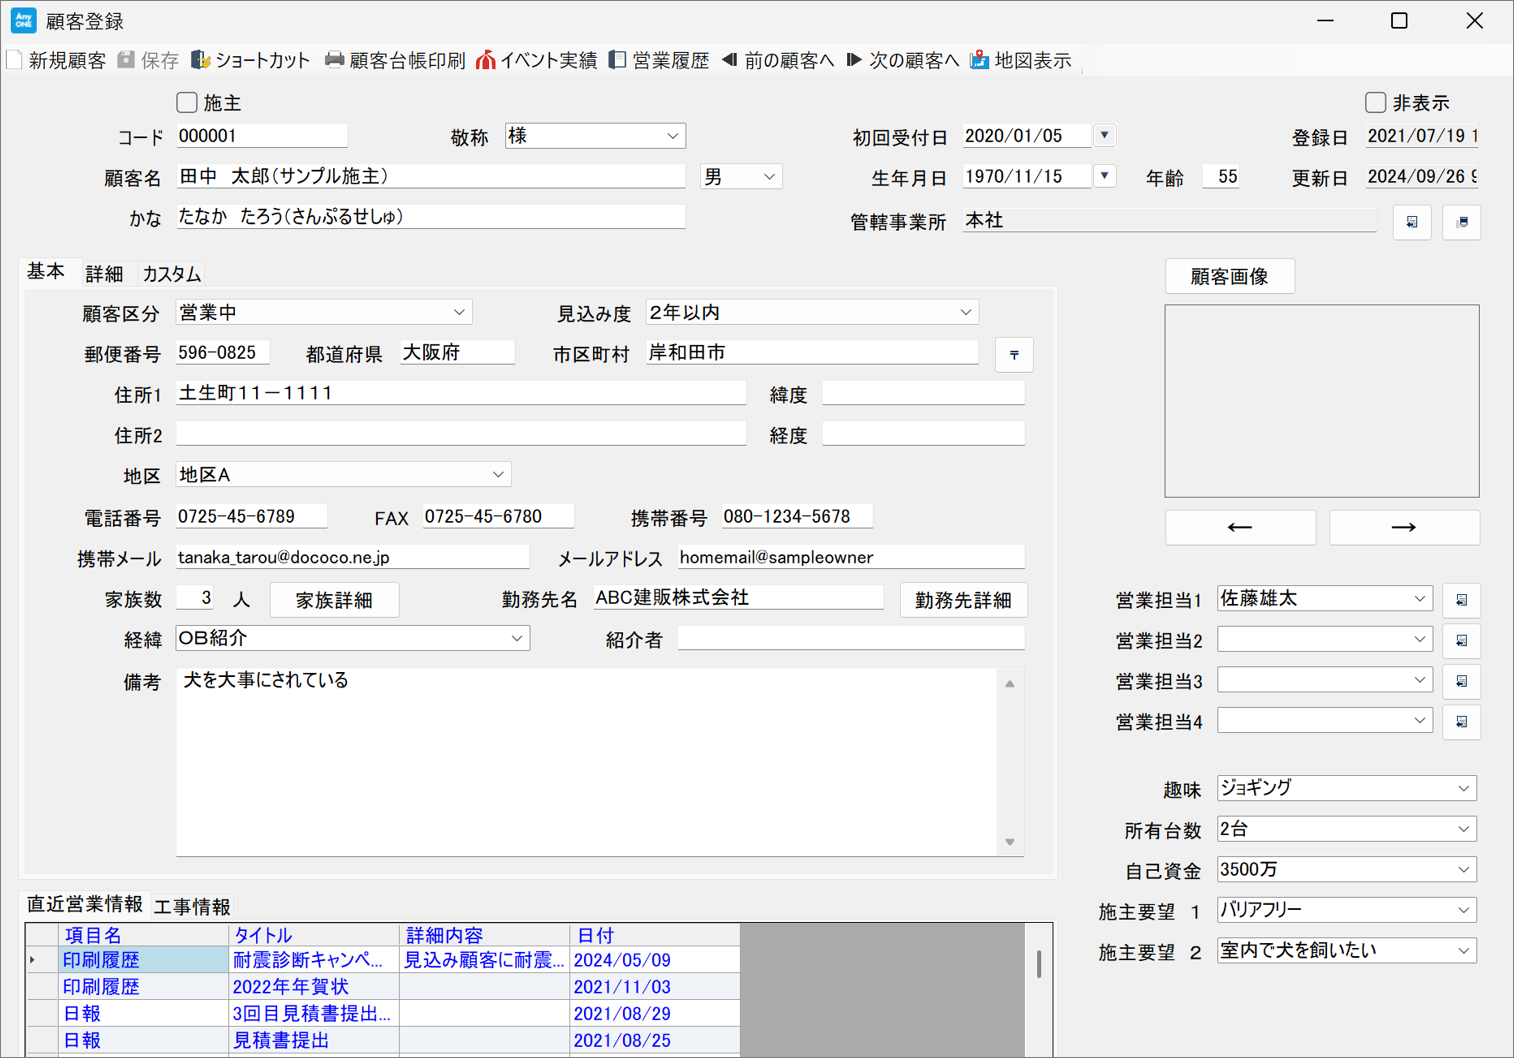The width and height of the screenshot is (1514, 1058).
Task: Show map with 地図表示 icon
Action: [980, 61]
